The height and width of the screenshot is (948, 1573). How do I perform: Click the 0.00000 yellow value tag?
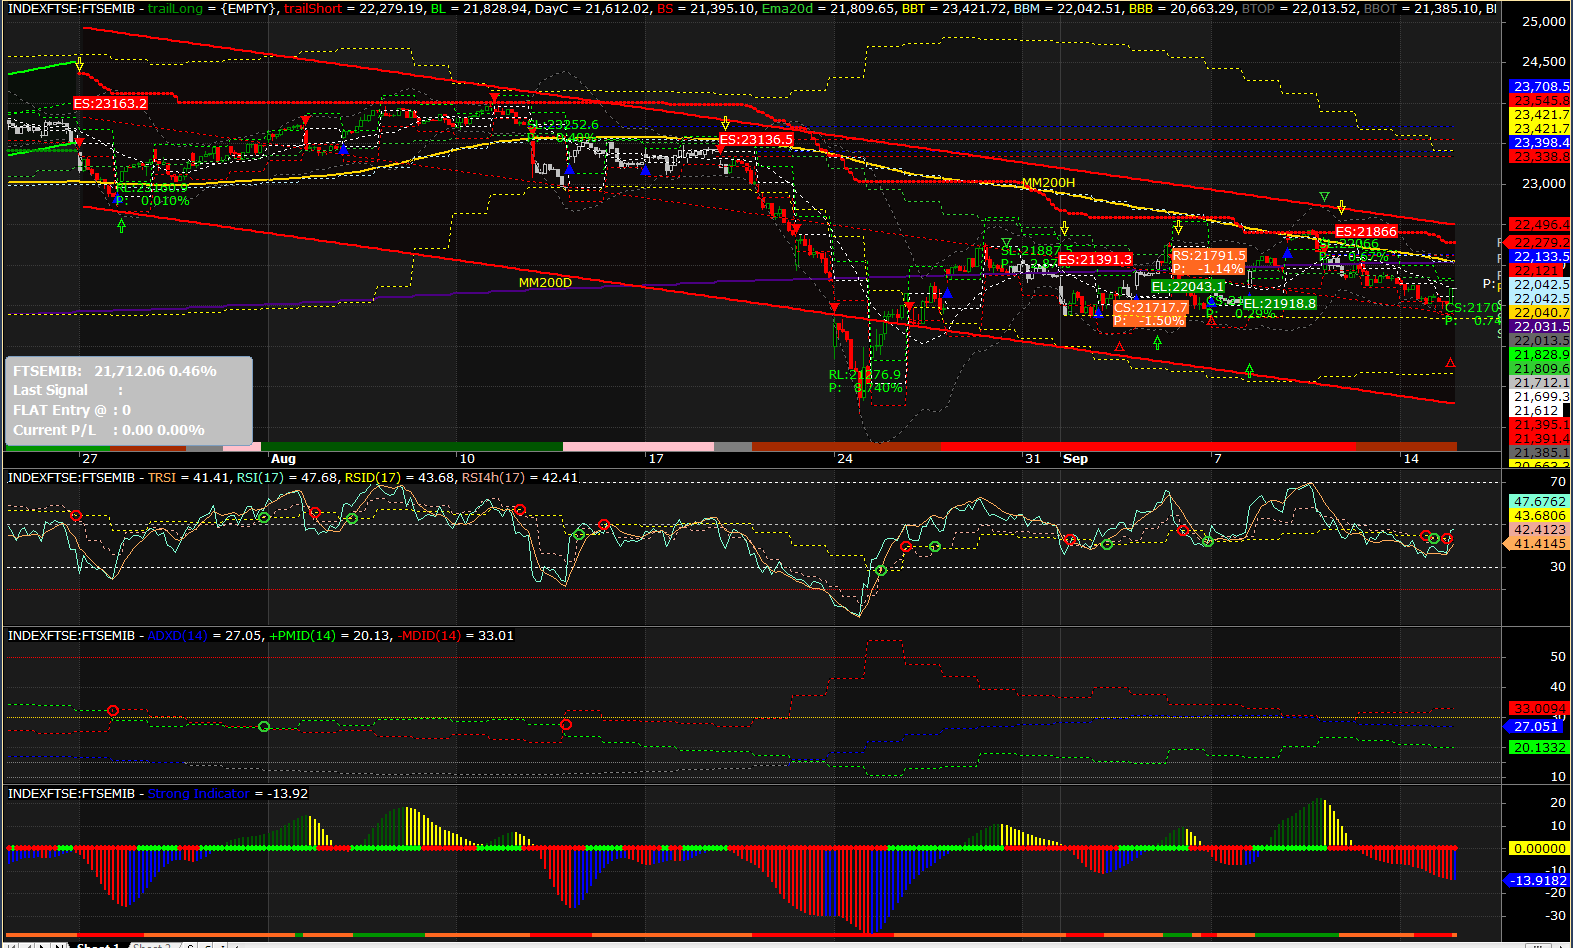[1540, 849]
